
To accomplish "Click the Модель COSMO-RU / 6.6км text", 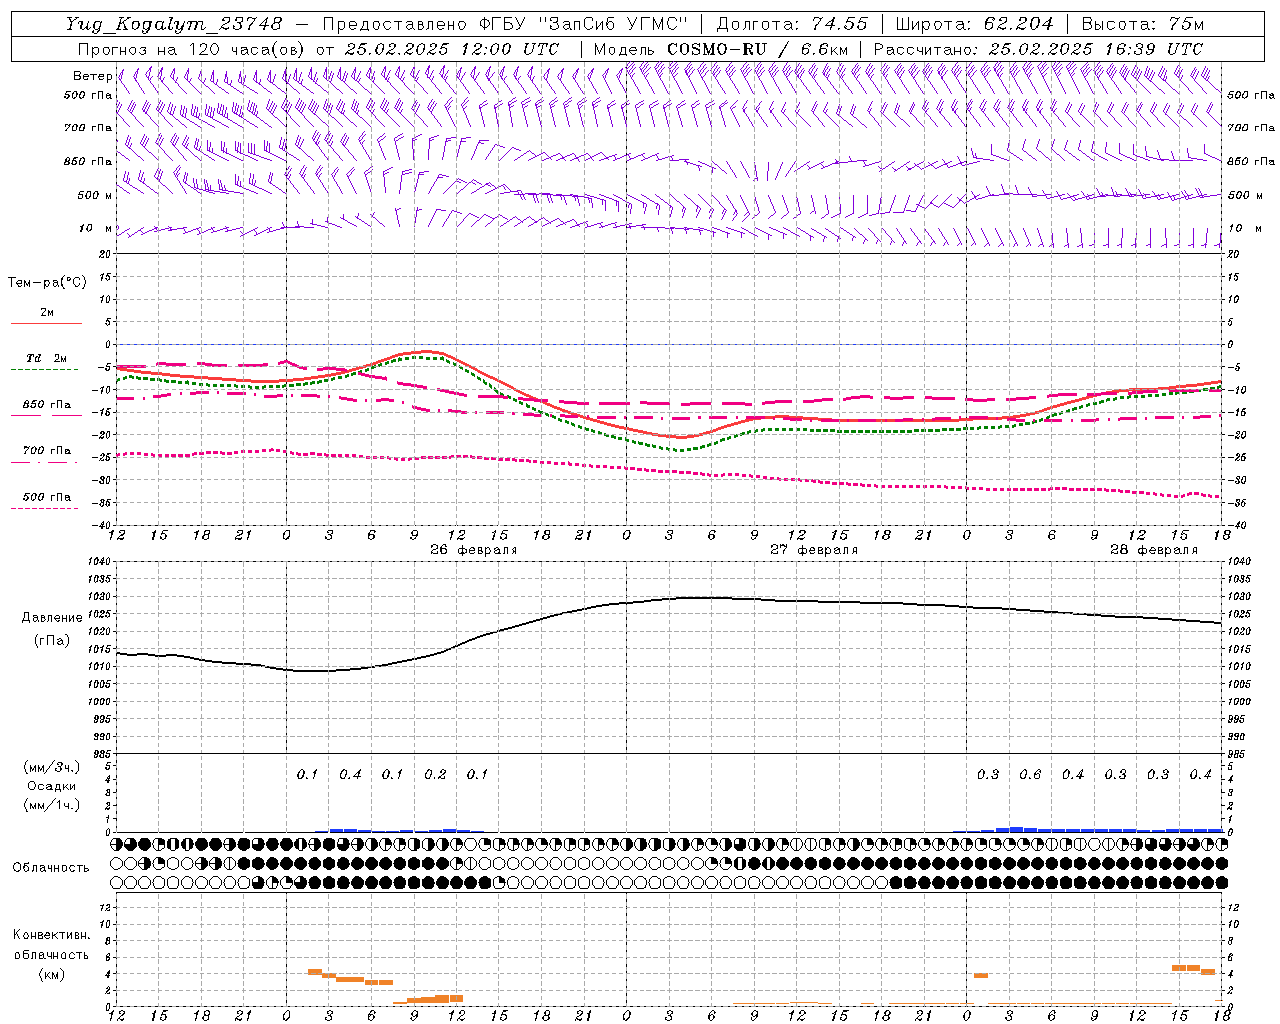I will [721, 49].
